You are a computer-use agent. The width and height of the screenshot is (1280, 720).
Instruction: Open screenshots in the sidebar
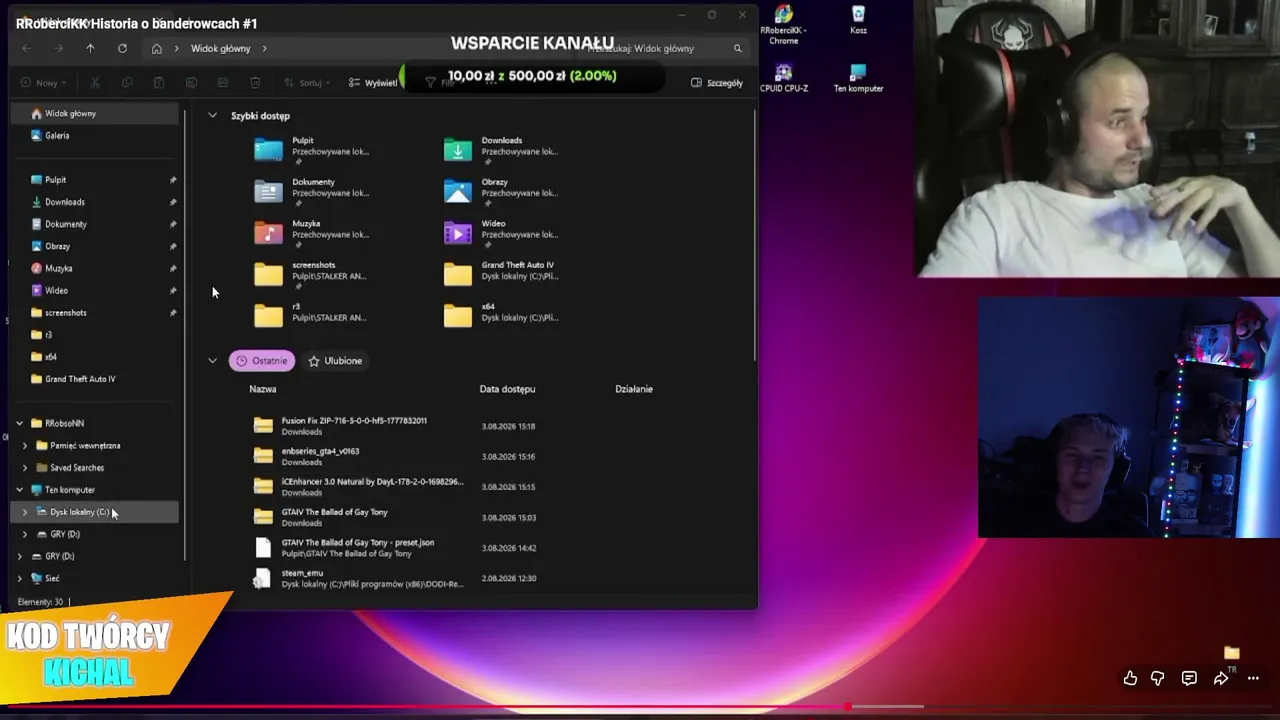(95, 313)
